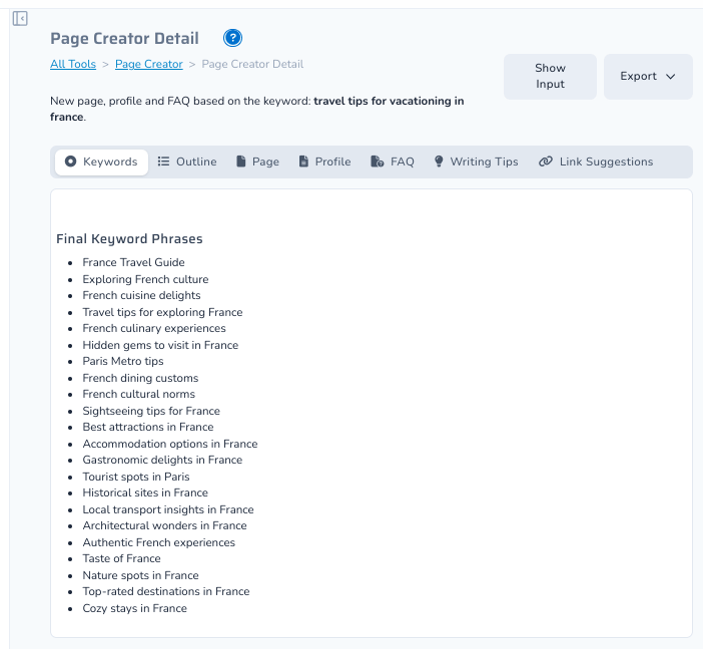The image size is (704, 650).
Task: Click the Final Keyword Phrases heading
Action: (x=129, y=239)
